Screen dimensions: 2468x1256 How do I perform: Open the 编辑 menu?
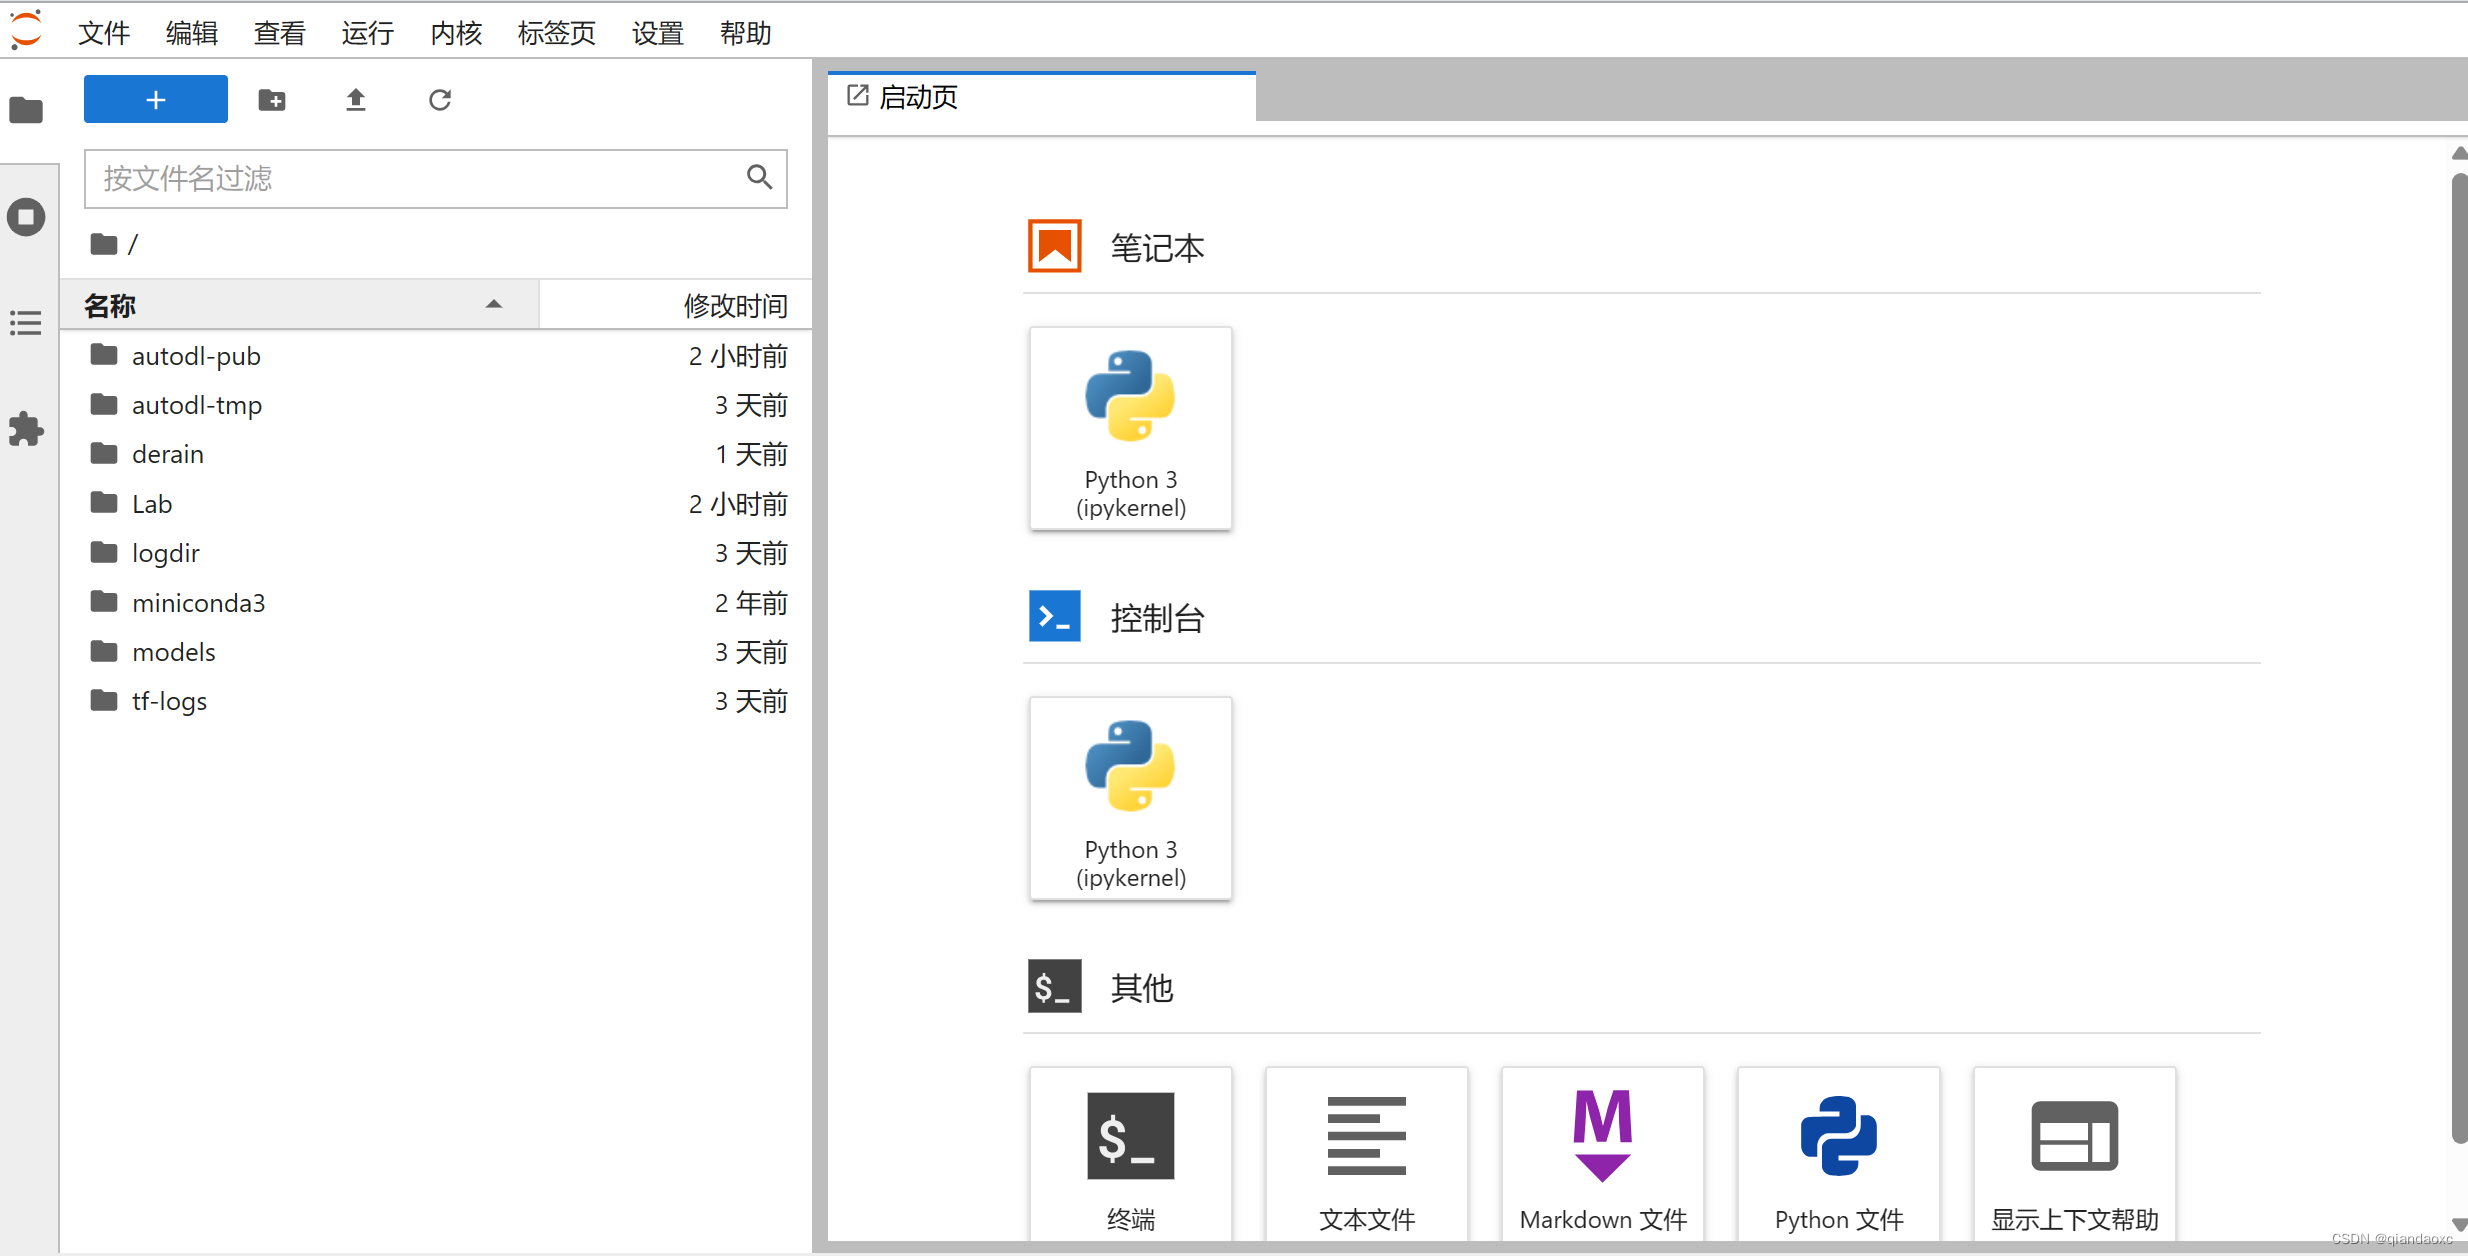[192, 33]
